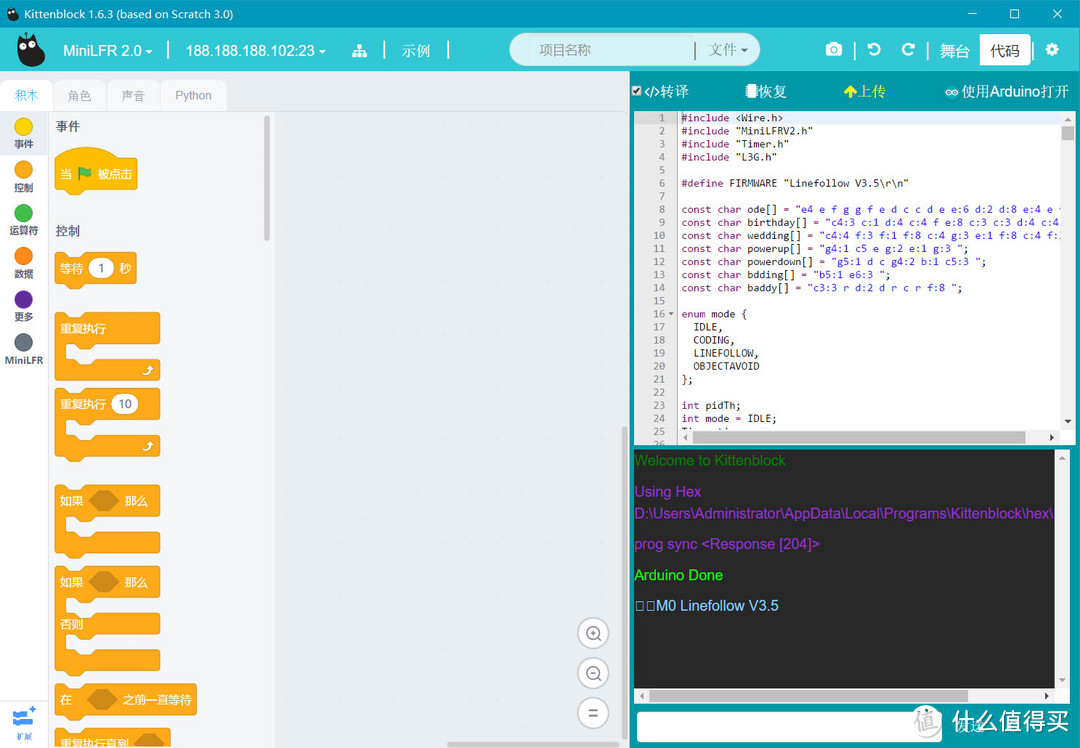Click the 当 flag 被点击 event block
Viewport: 1080px width, 748px height.
[96, 172]
